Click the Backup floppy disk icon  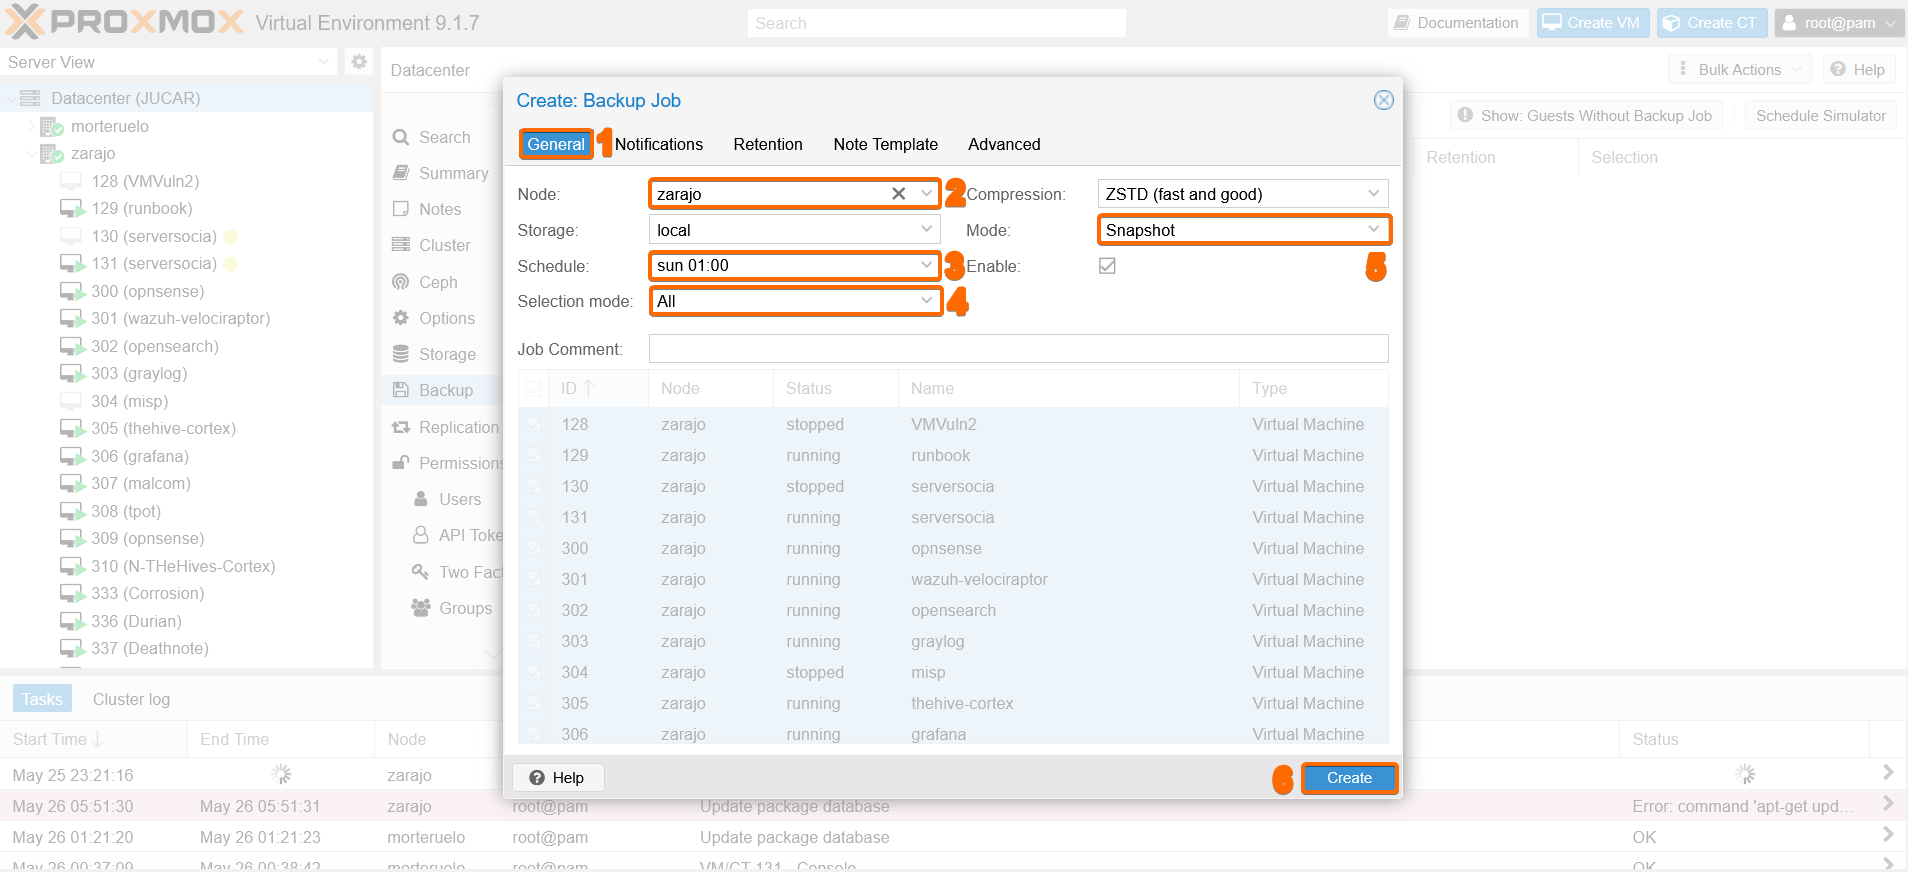(x=401, y=390)
